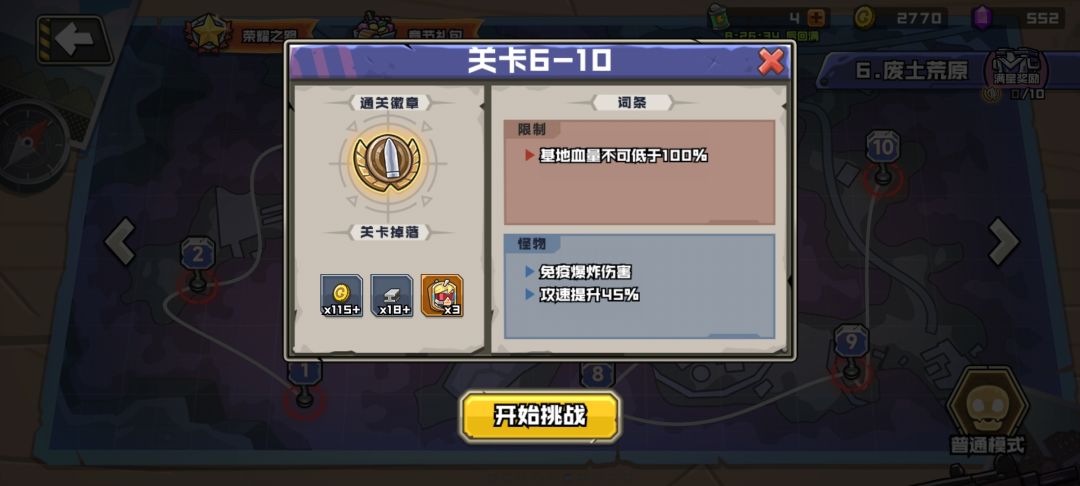Tap the metal ingot drop reward
Viewport: 1080px width, 486px height.
click(392, 295)
